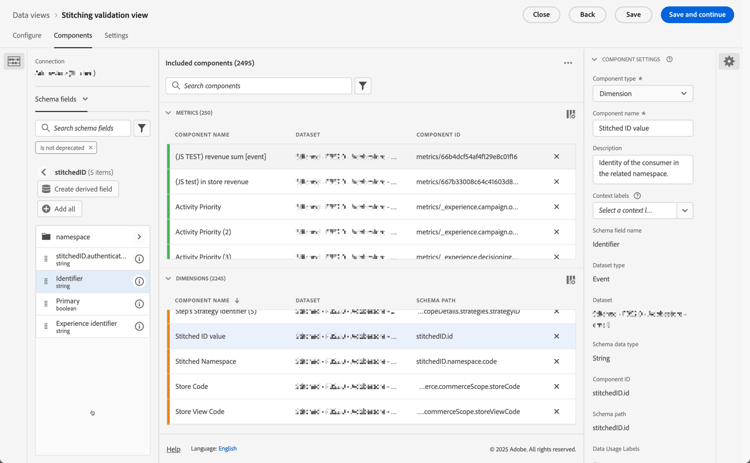Switch to Settings tab

click(x=116, y=35)
